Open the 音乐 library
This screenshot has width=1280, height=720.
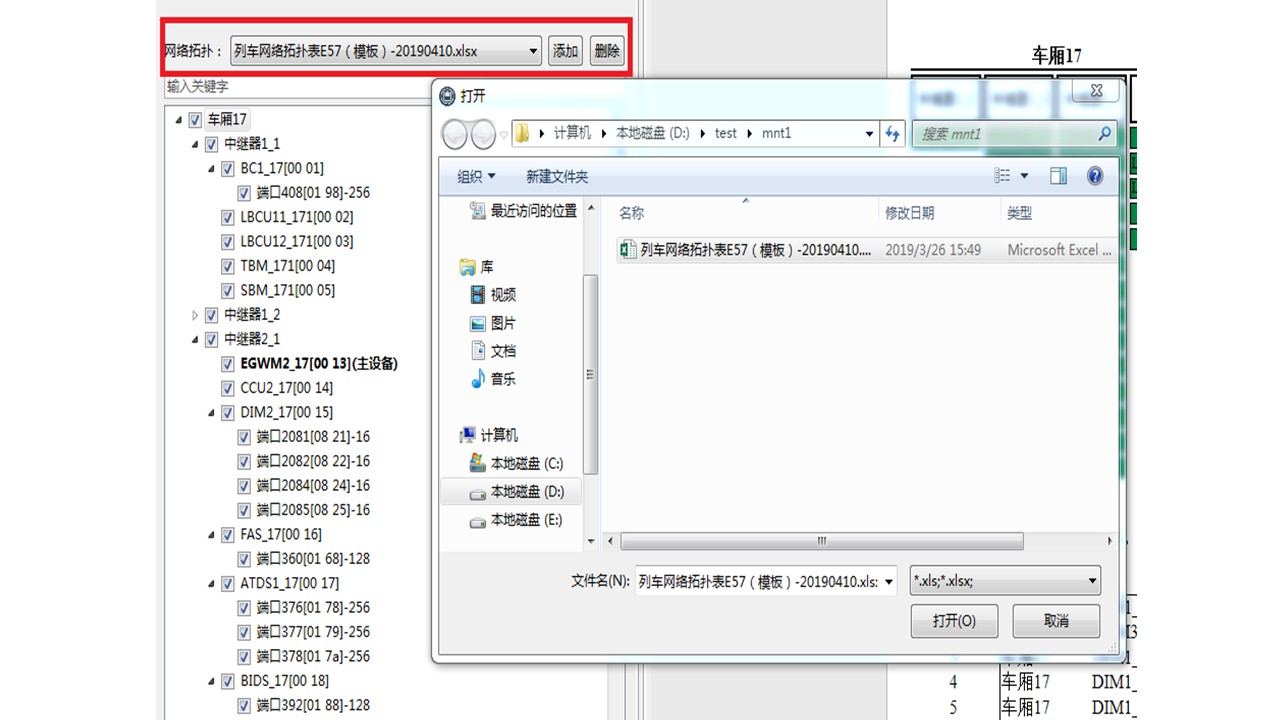tap(493, 379)
